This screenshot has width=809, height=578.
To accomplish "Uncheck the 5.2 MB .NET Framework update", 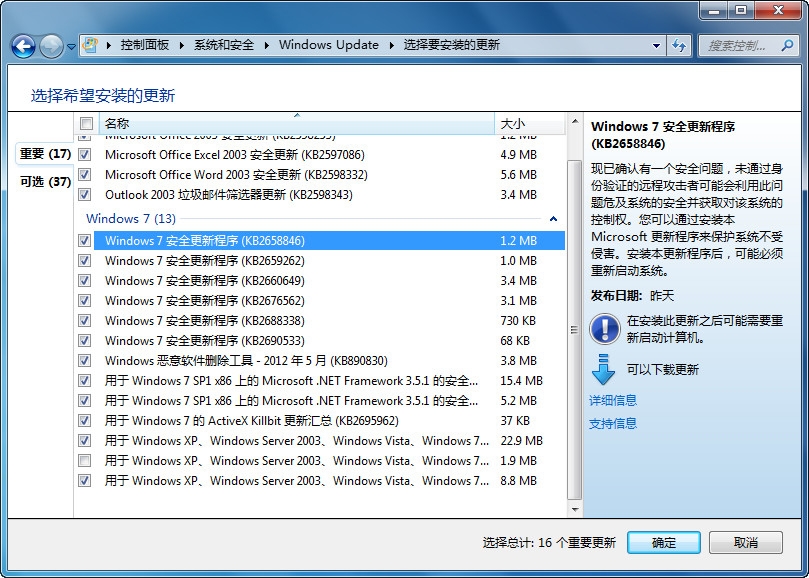I will tap(85, 400).
